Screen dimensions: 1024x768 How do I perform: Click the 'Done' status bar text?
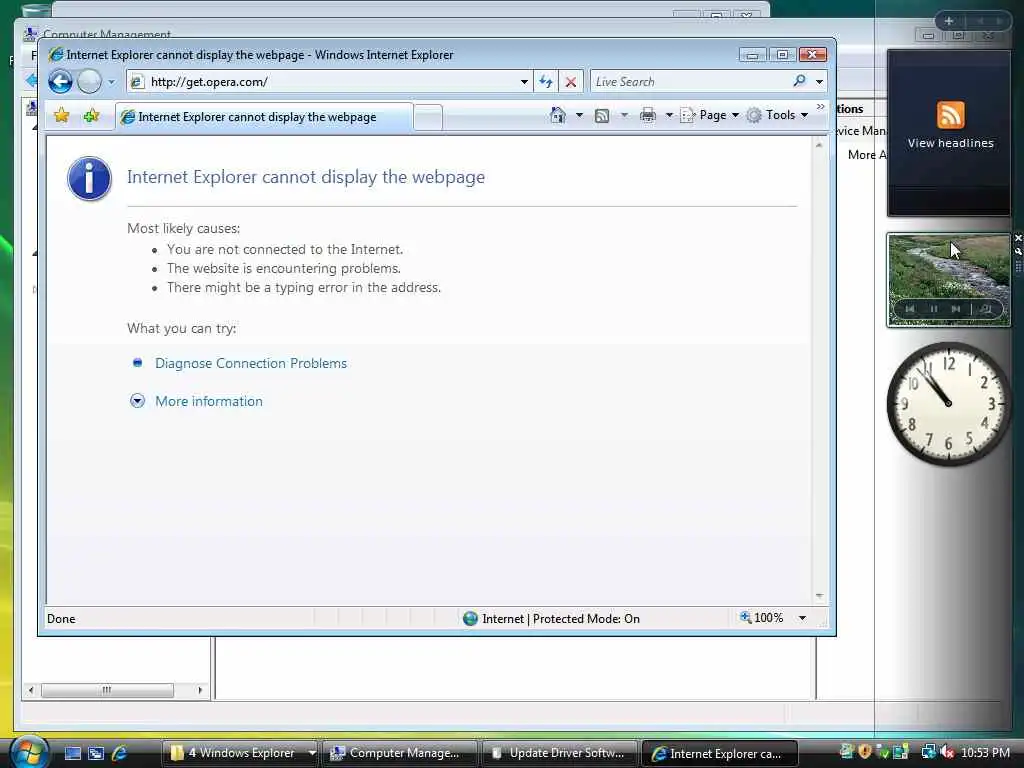pyautogui.click(x=61, y=618)
